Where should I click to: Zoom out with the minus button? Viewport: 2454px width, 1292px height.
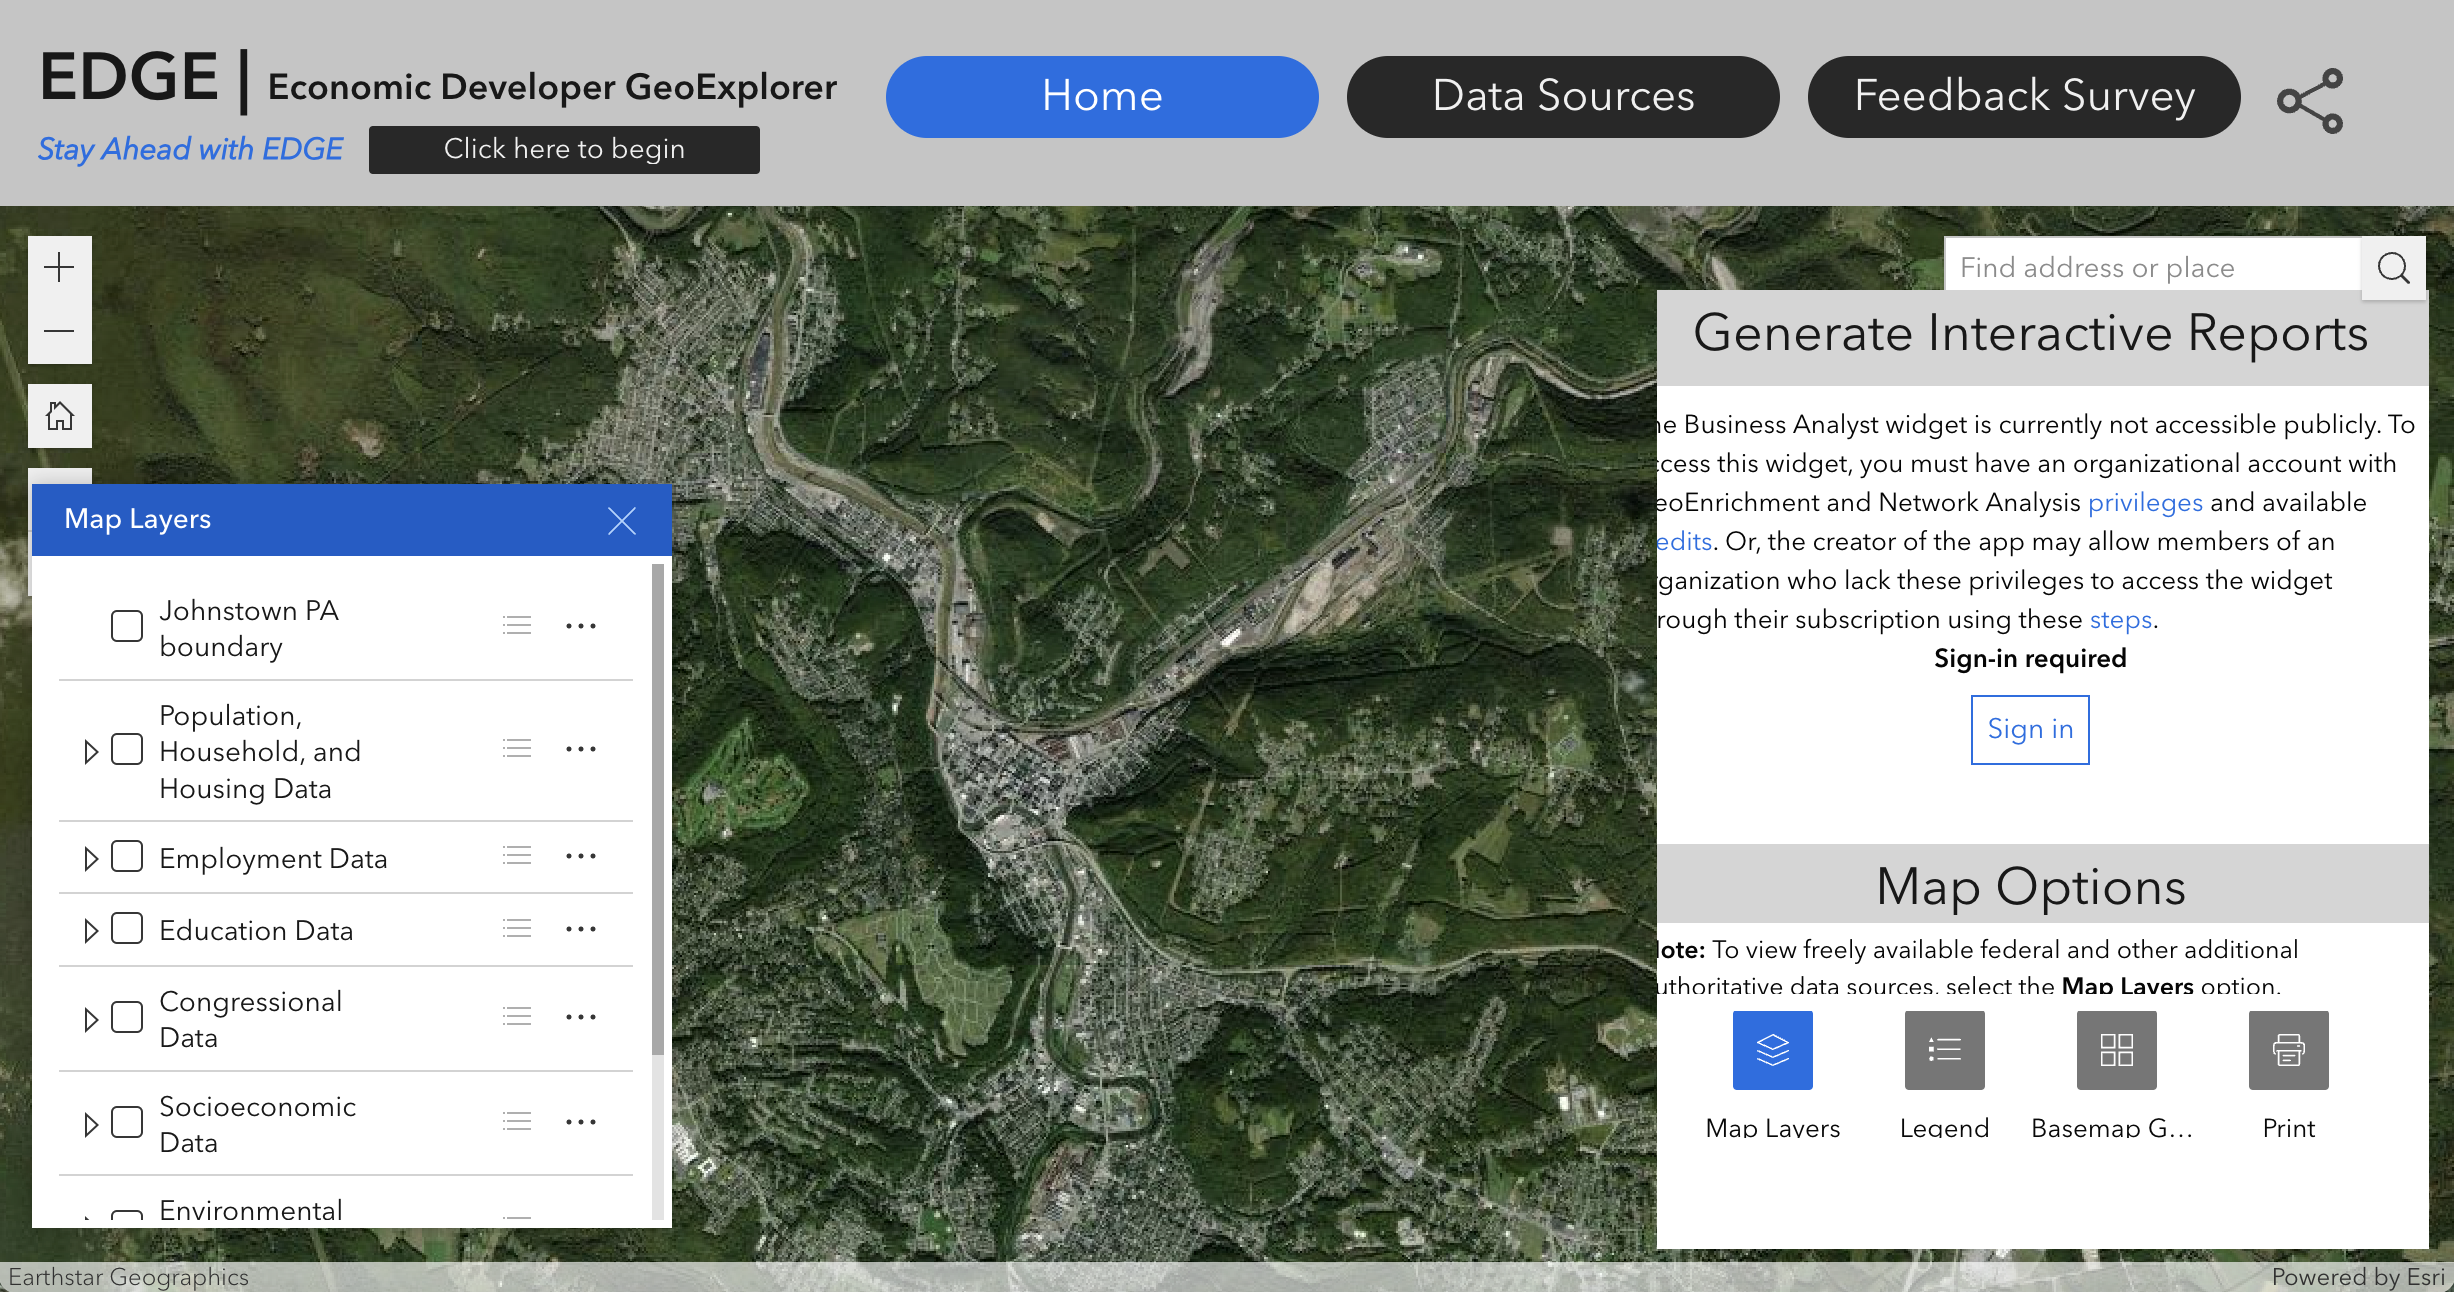pos(60,331)
